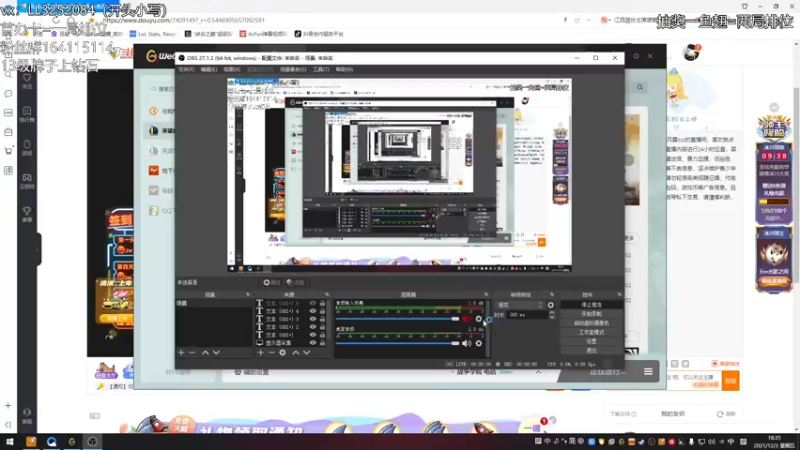Open hamburger menu in WeGame window
The width and height of the screenshot is (800, 450).
pos(648,371)
